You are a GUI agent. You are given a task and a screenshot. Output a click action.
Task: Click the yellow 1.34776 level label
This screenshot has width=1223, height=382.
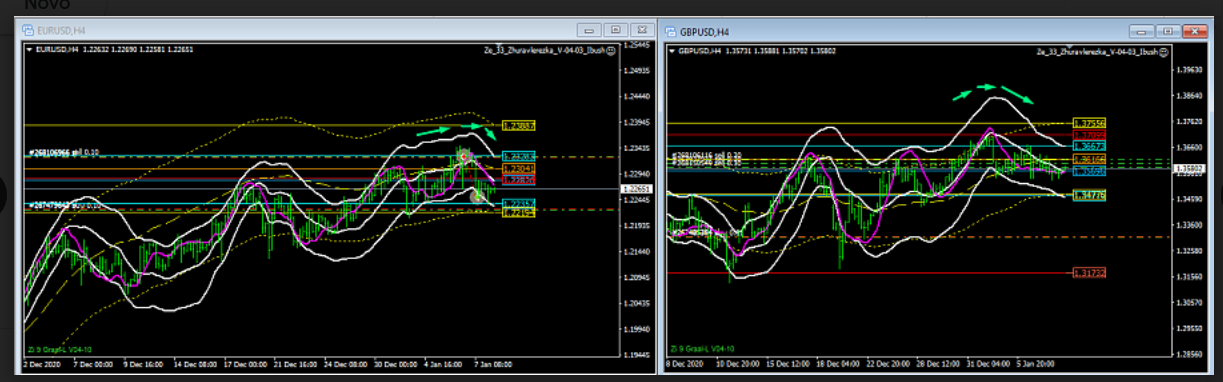click(1089, 196)
